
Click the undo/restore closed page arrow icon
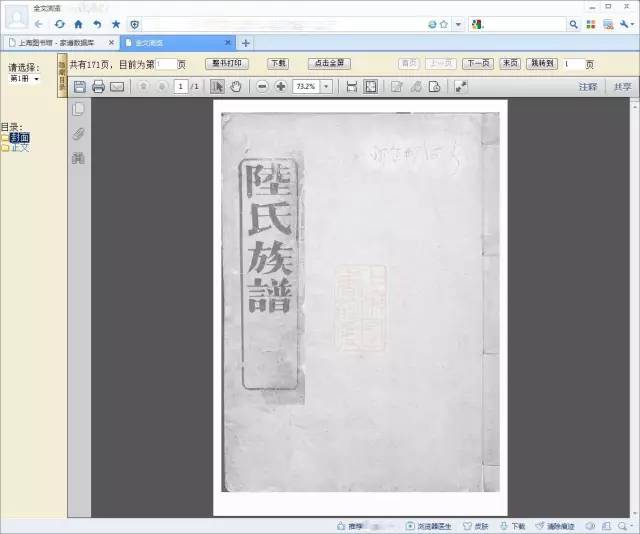[x=97, y=24]
